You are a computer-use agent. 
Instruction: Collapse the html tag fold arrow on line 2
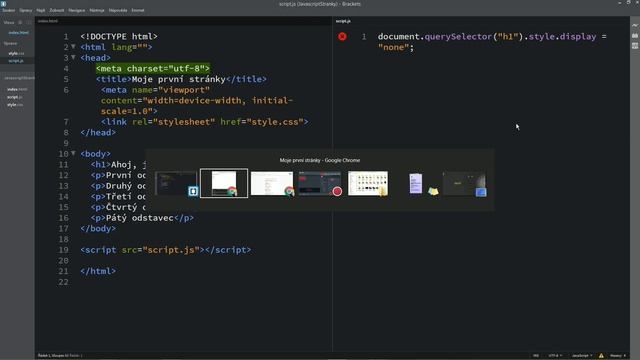coord(73,47)
